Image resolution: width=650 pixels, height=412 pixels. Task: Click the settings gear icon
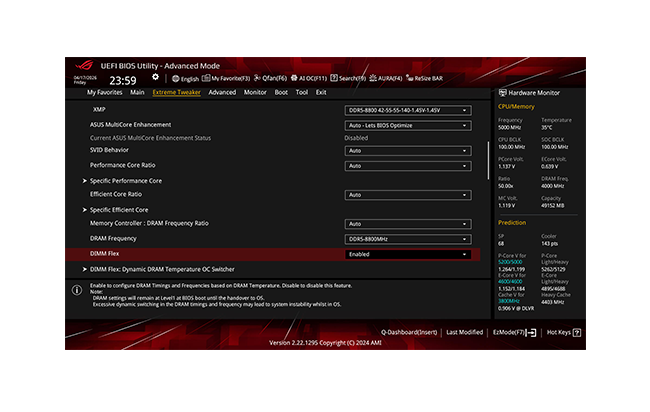point(155,77)
